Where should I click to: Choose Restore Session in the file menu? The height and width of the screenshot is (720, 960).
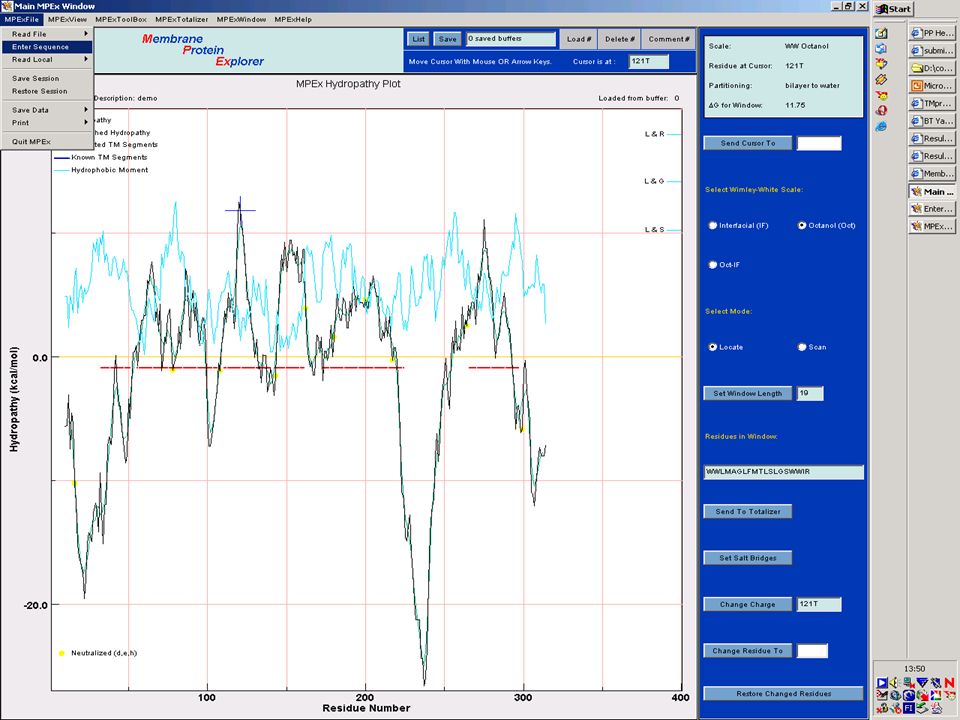coord(47,91)
